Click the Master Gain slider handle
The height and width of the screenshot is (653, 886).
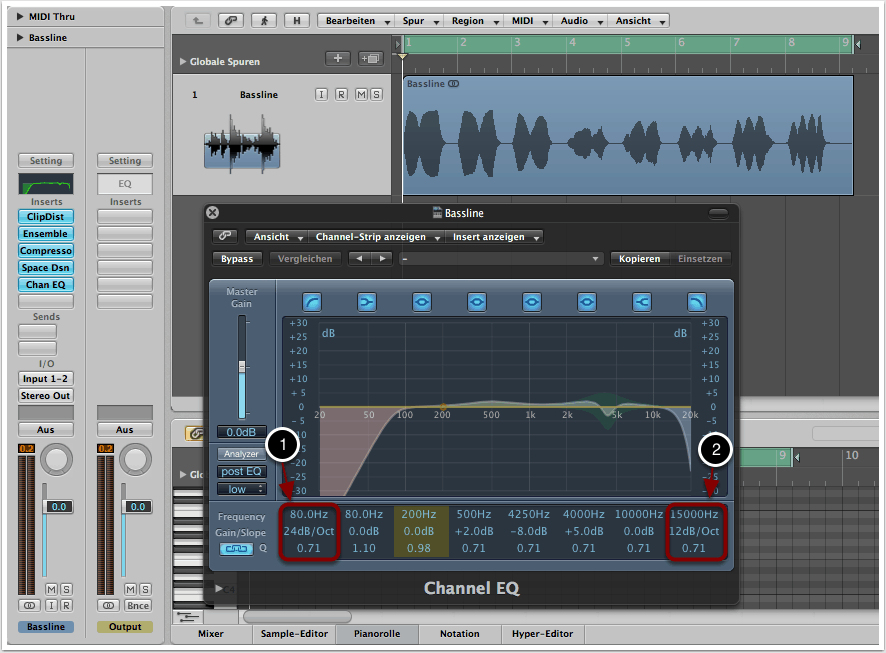(x=240, y=368)
